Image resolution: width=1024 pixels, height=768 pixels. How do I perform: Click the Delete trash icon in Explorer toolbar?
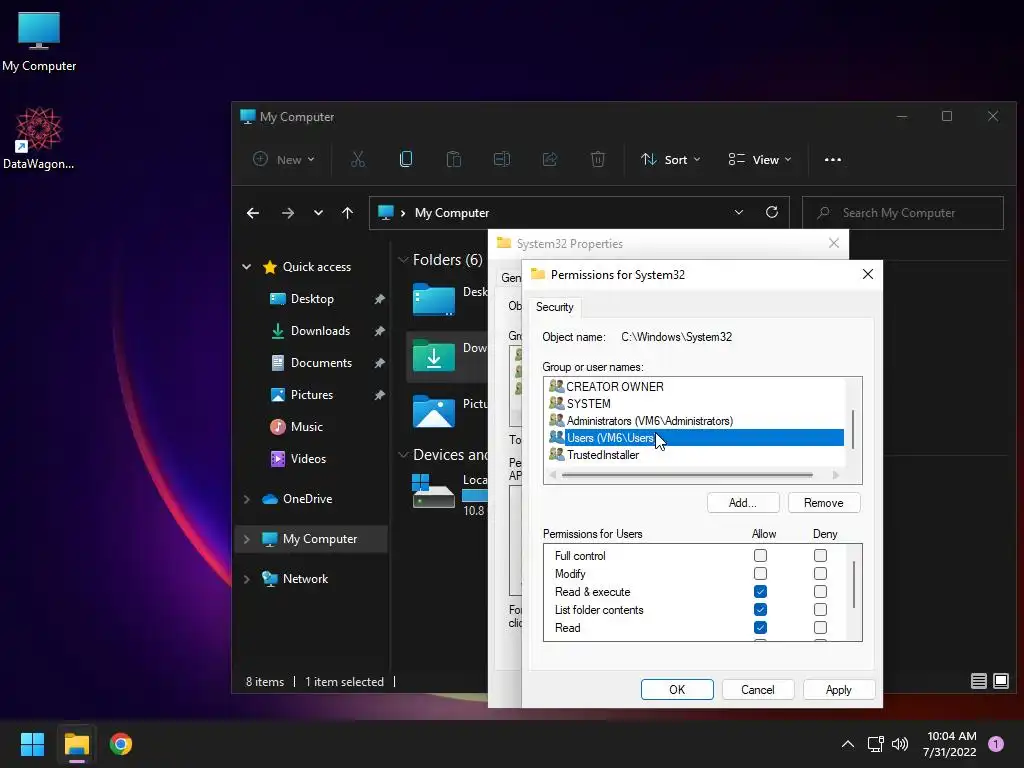598,159
